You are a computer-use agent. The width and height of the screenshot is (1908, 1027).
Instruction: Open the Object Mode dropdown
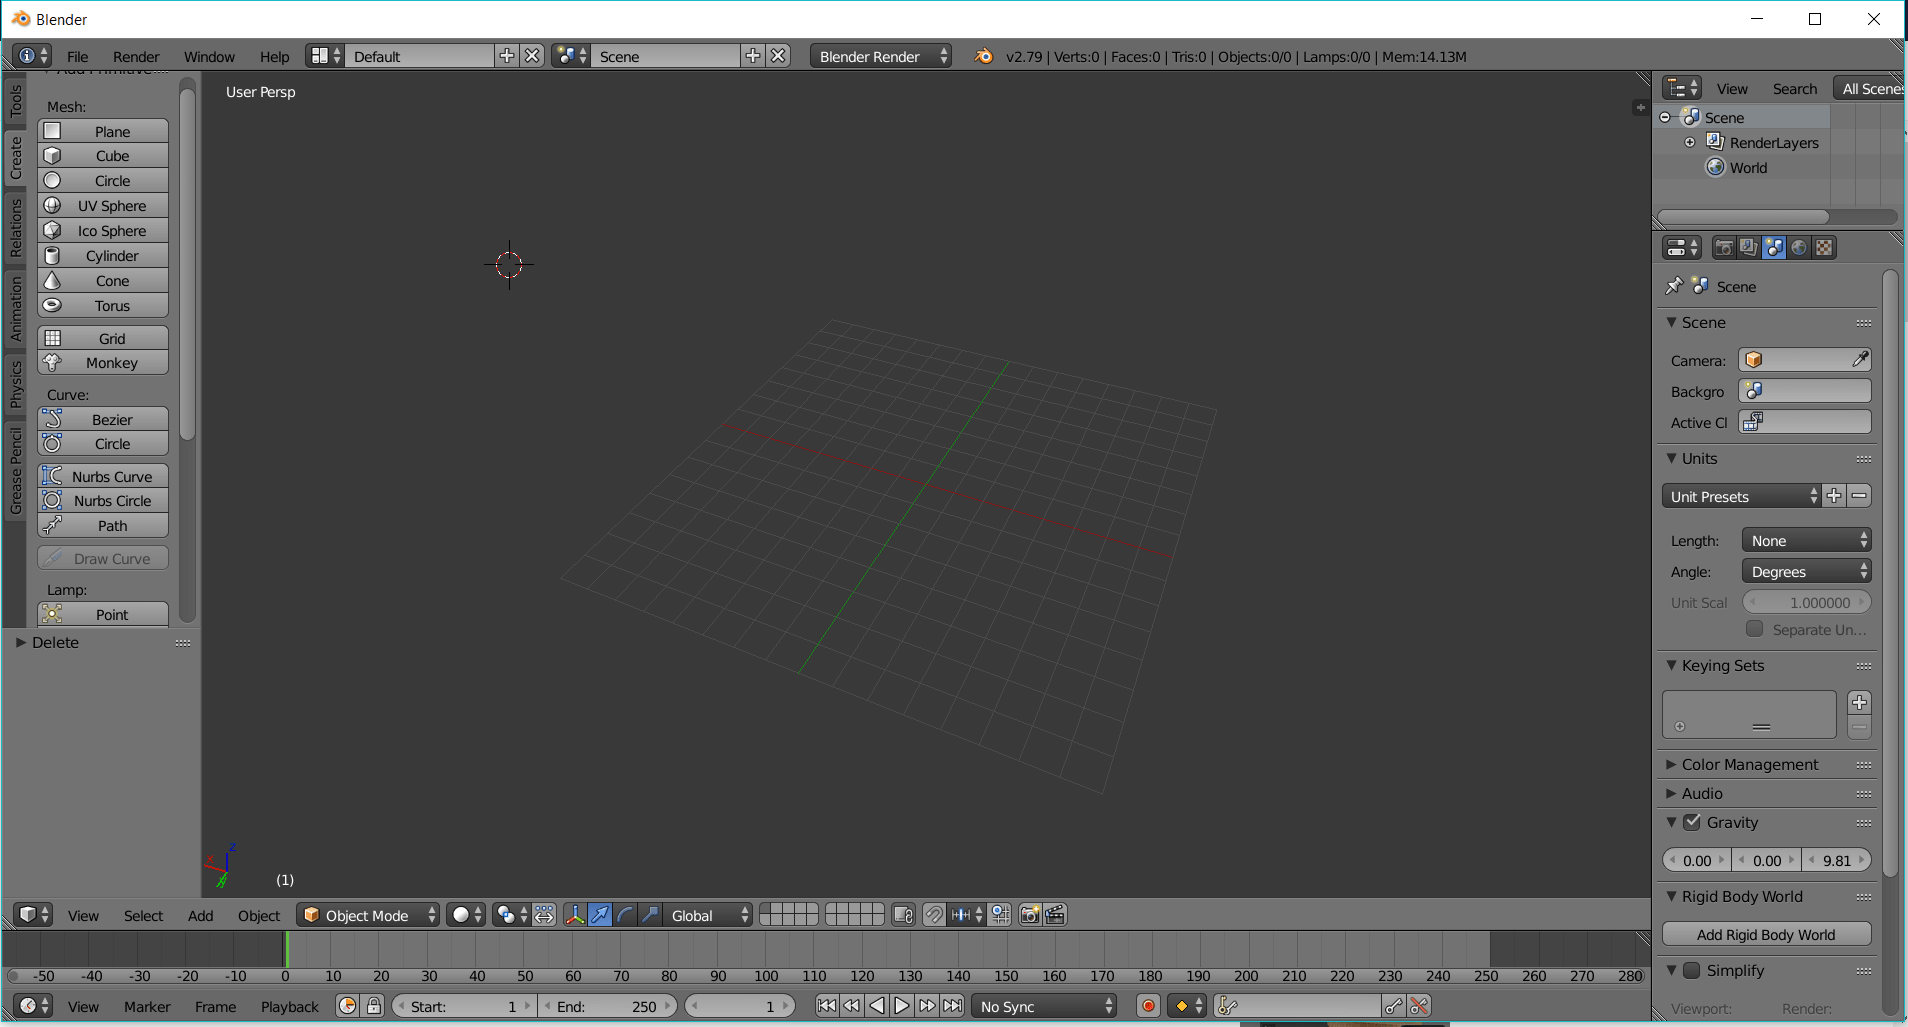click(368, 915)
